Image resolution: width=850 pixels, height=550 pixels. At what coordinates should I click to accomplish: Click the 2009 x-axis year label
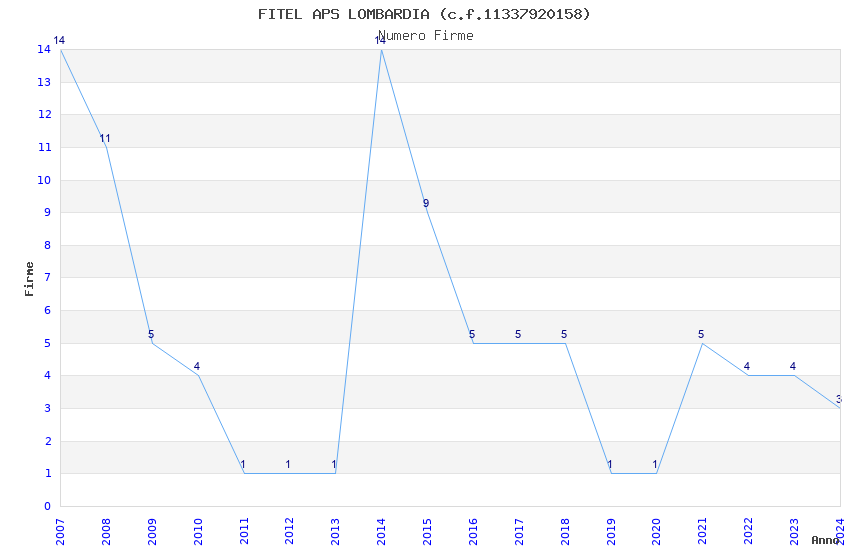(152, 532)
